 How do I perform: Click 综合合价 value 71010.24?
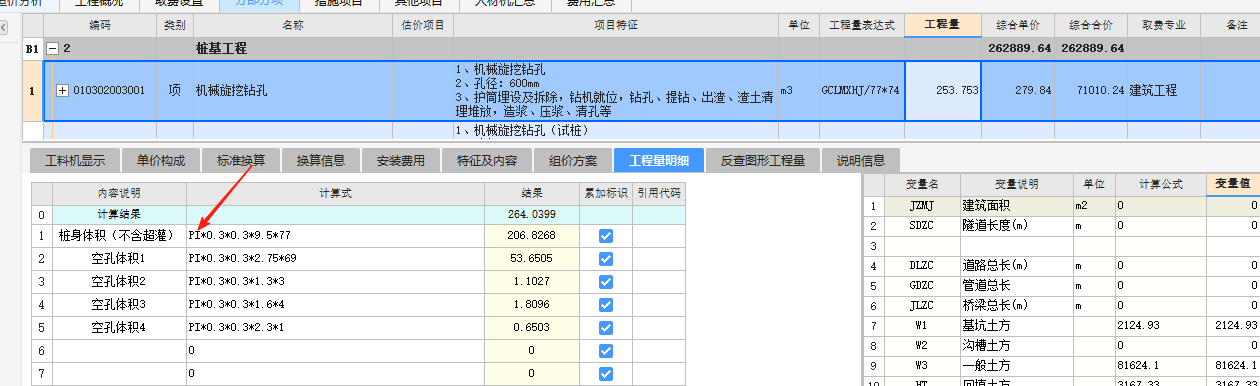pos(1091,90)
